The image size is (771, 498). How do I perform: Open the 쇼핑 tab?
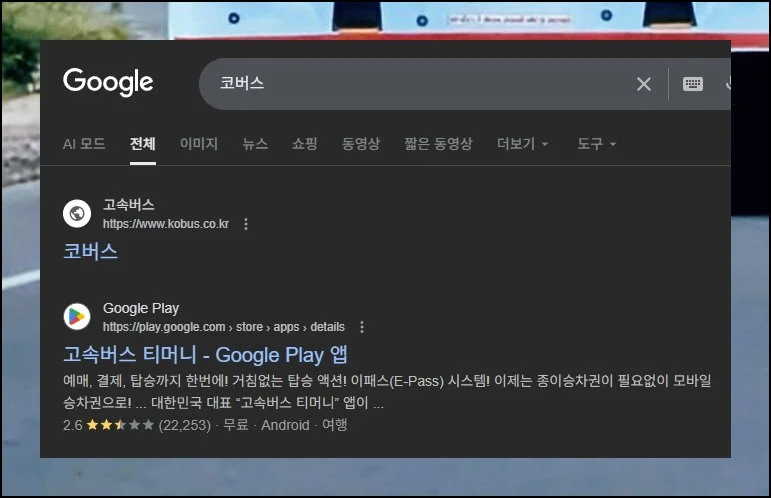tap(305, 144)
